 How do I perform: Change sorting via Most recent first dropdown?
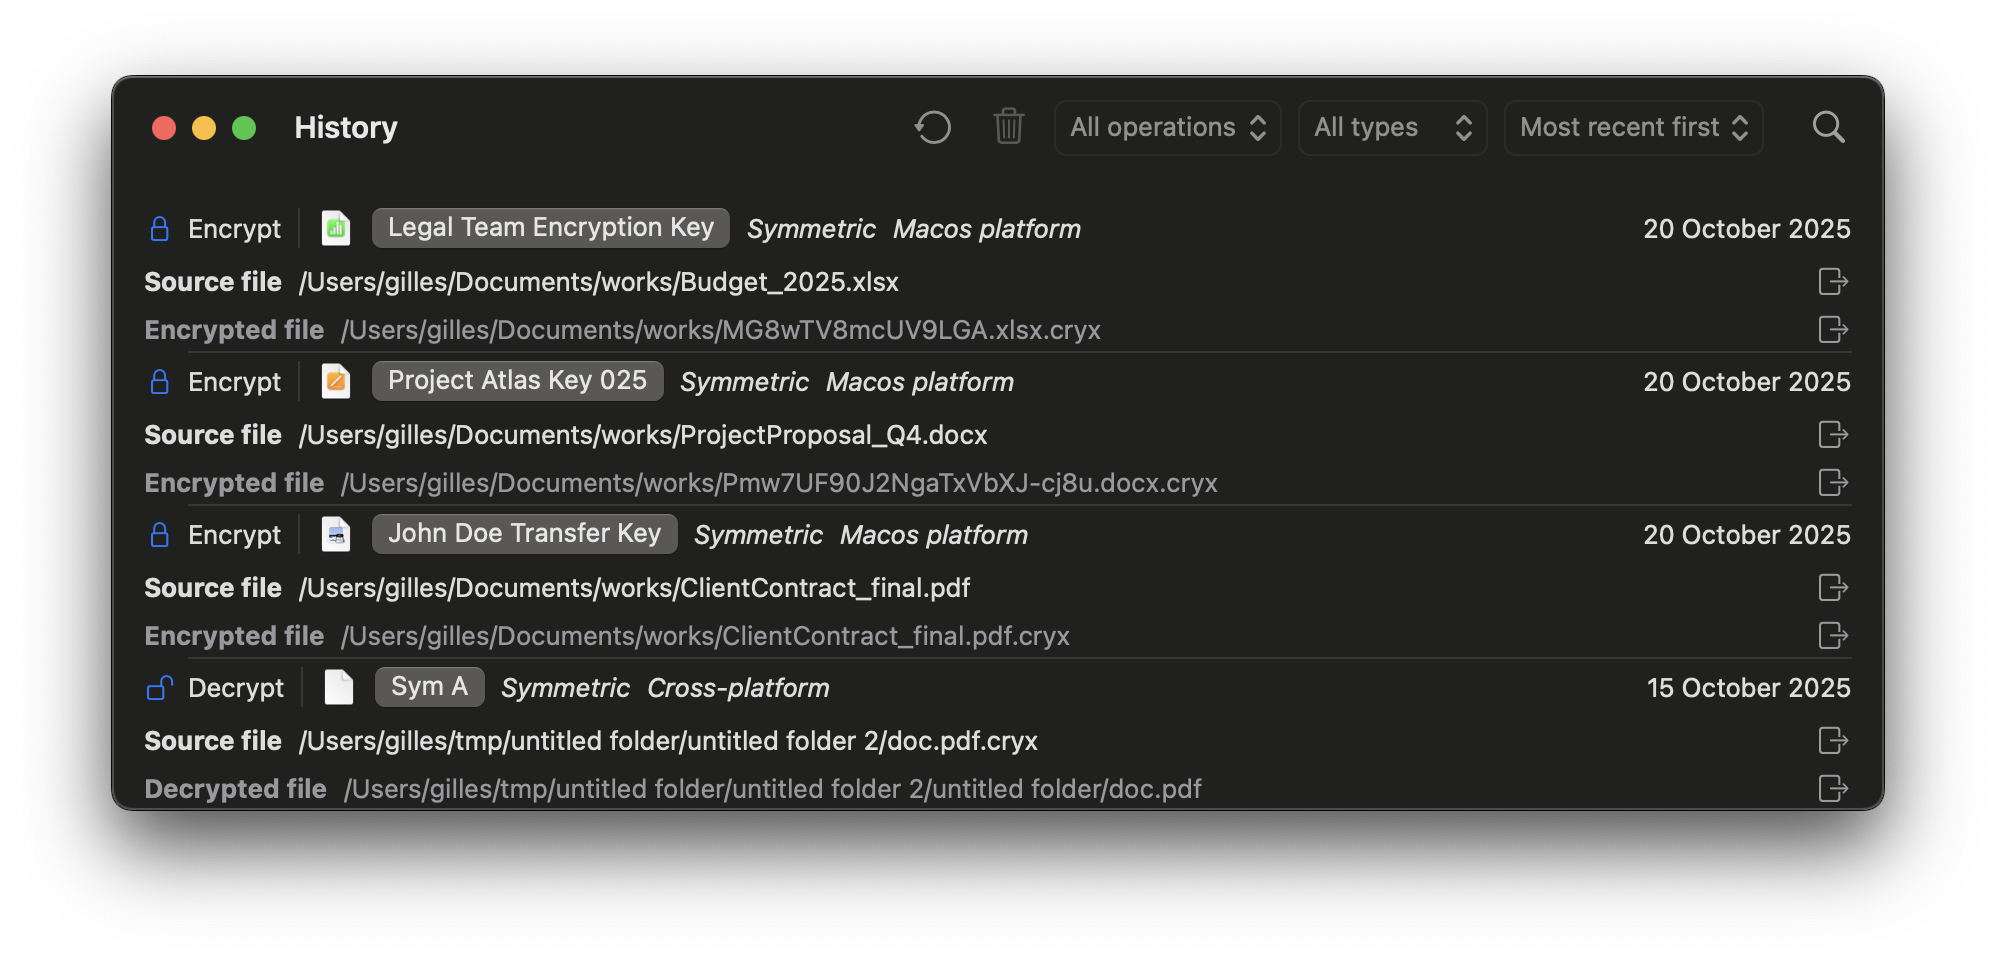pyautogui.click(x=1633, y=127)
